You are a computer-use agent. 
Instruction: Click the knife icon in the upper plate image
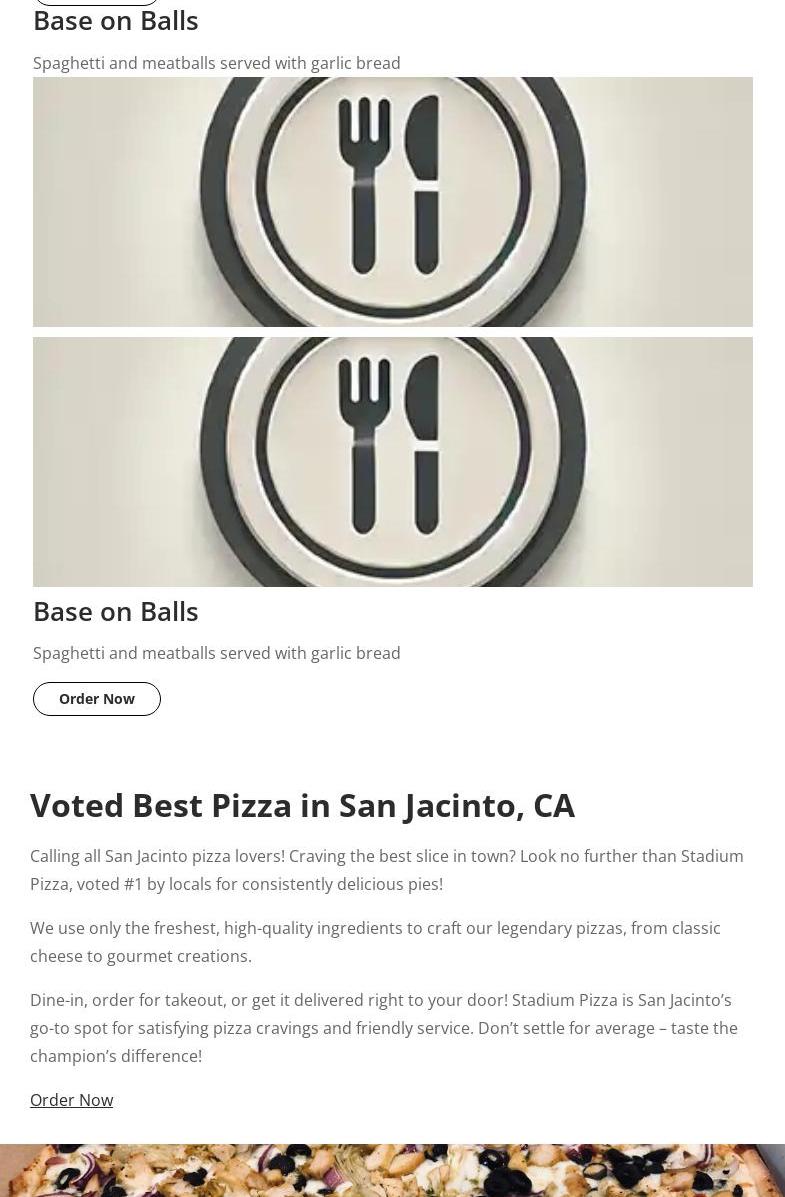423,186
